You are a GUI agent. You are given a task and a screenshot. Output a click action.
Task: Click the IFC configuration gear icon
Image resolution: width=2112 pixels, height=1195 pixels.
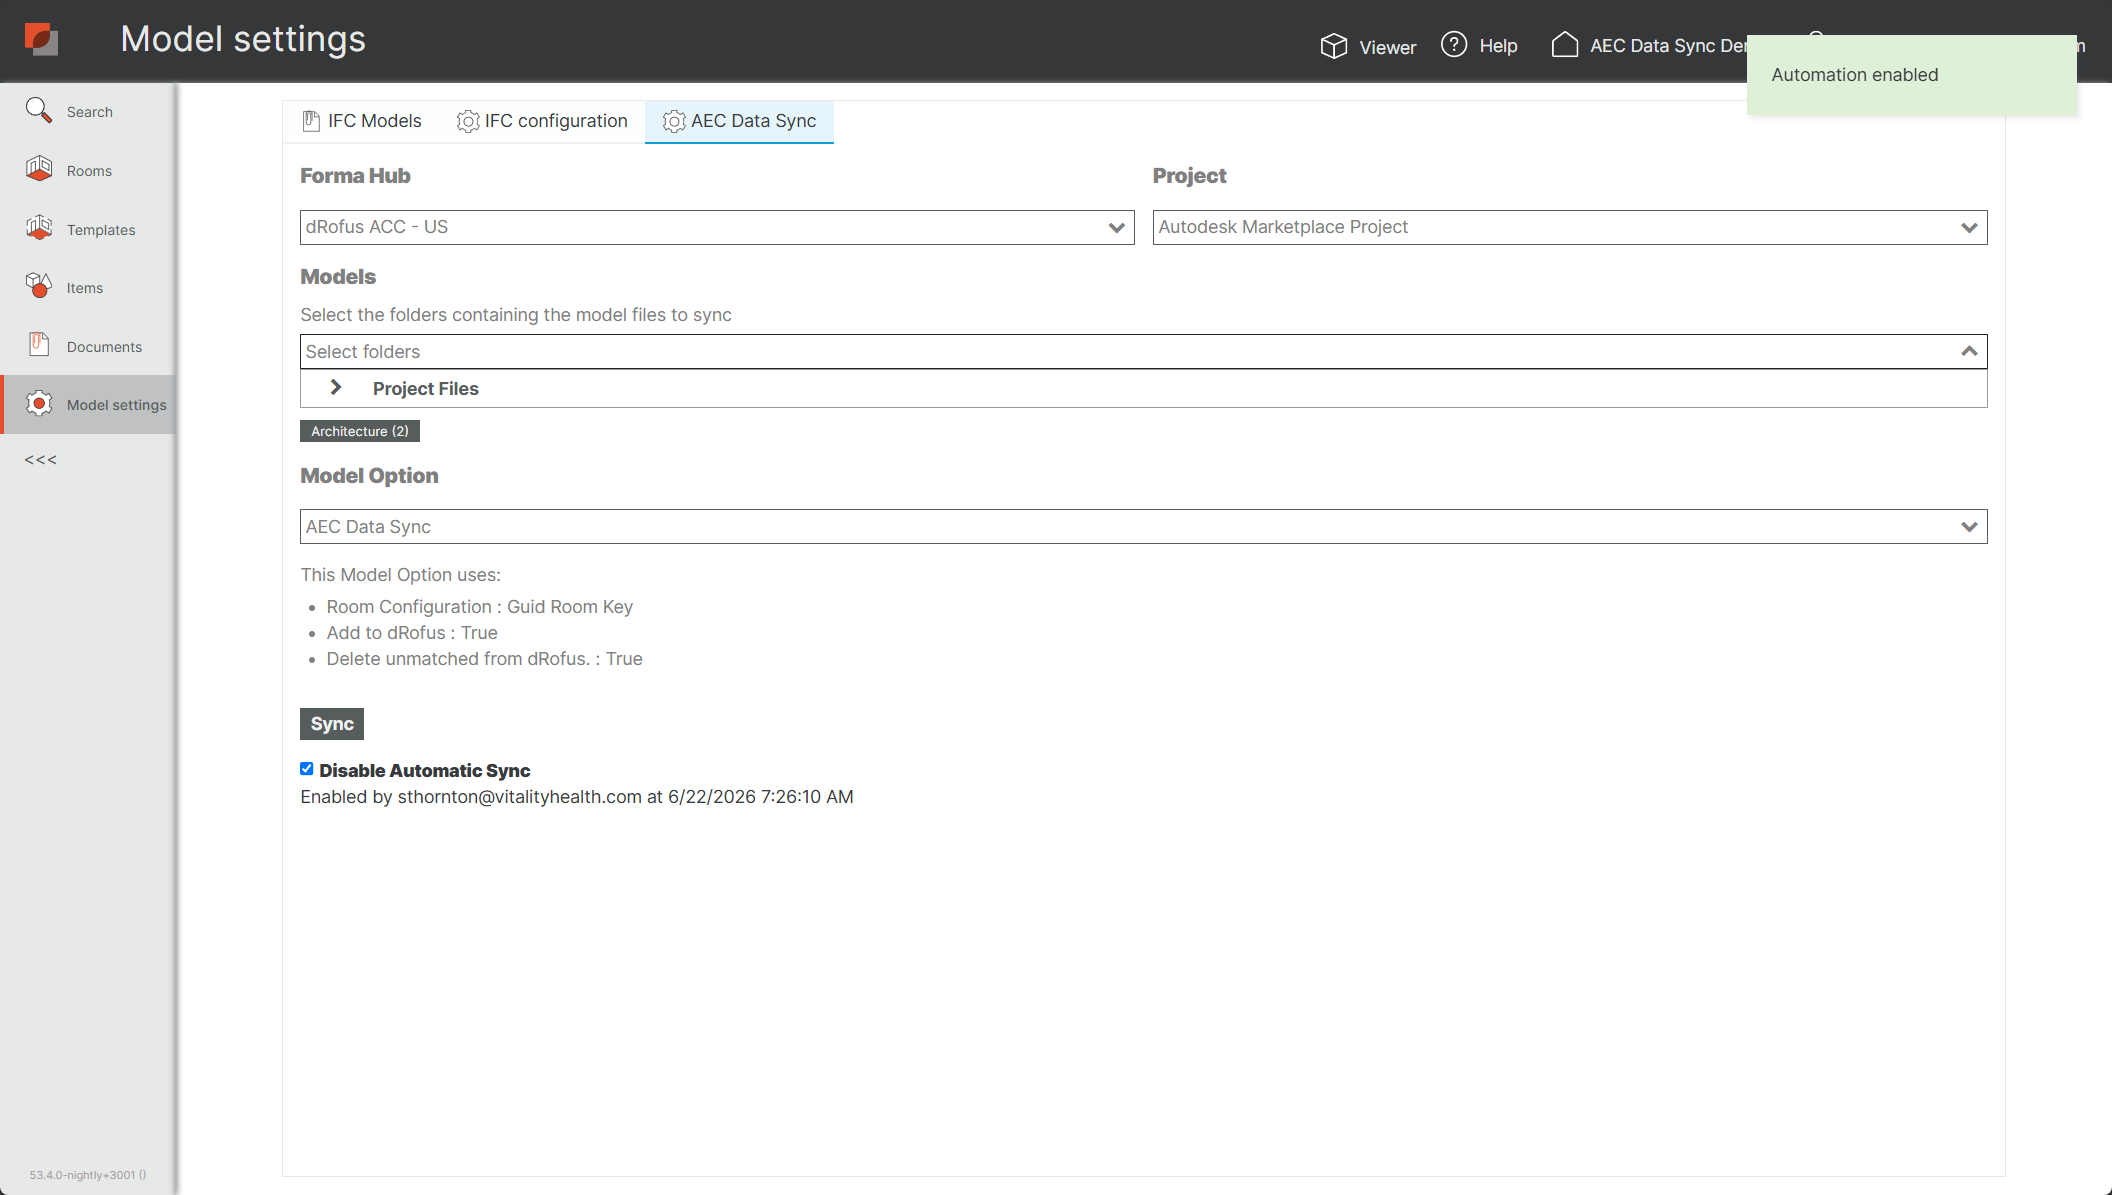pyautogui.click(x=468, y=121)
